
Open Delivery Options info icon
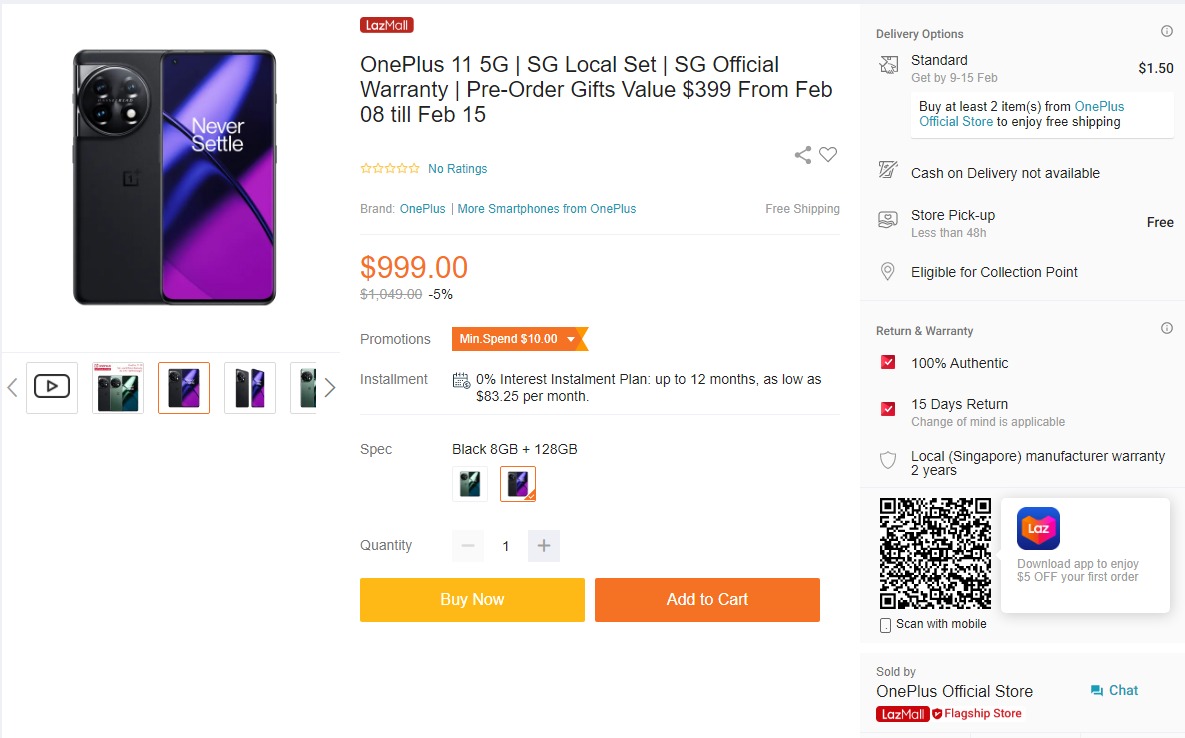1166,32
